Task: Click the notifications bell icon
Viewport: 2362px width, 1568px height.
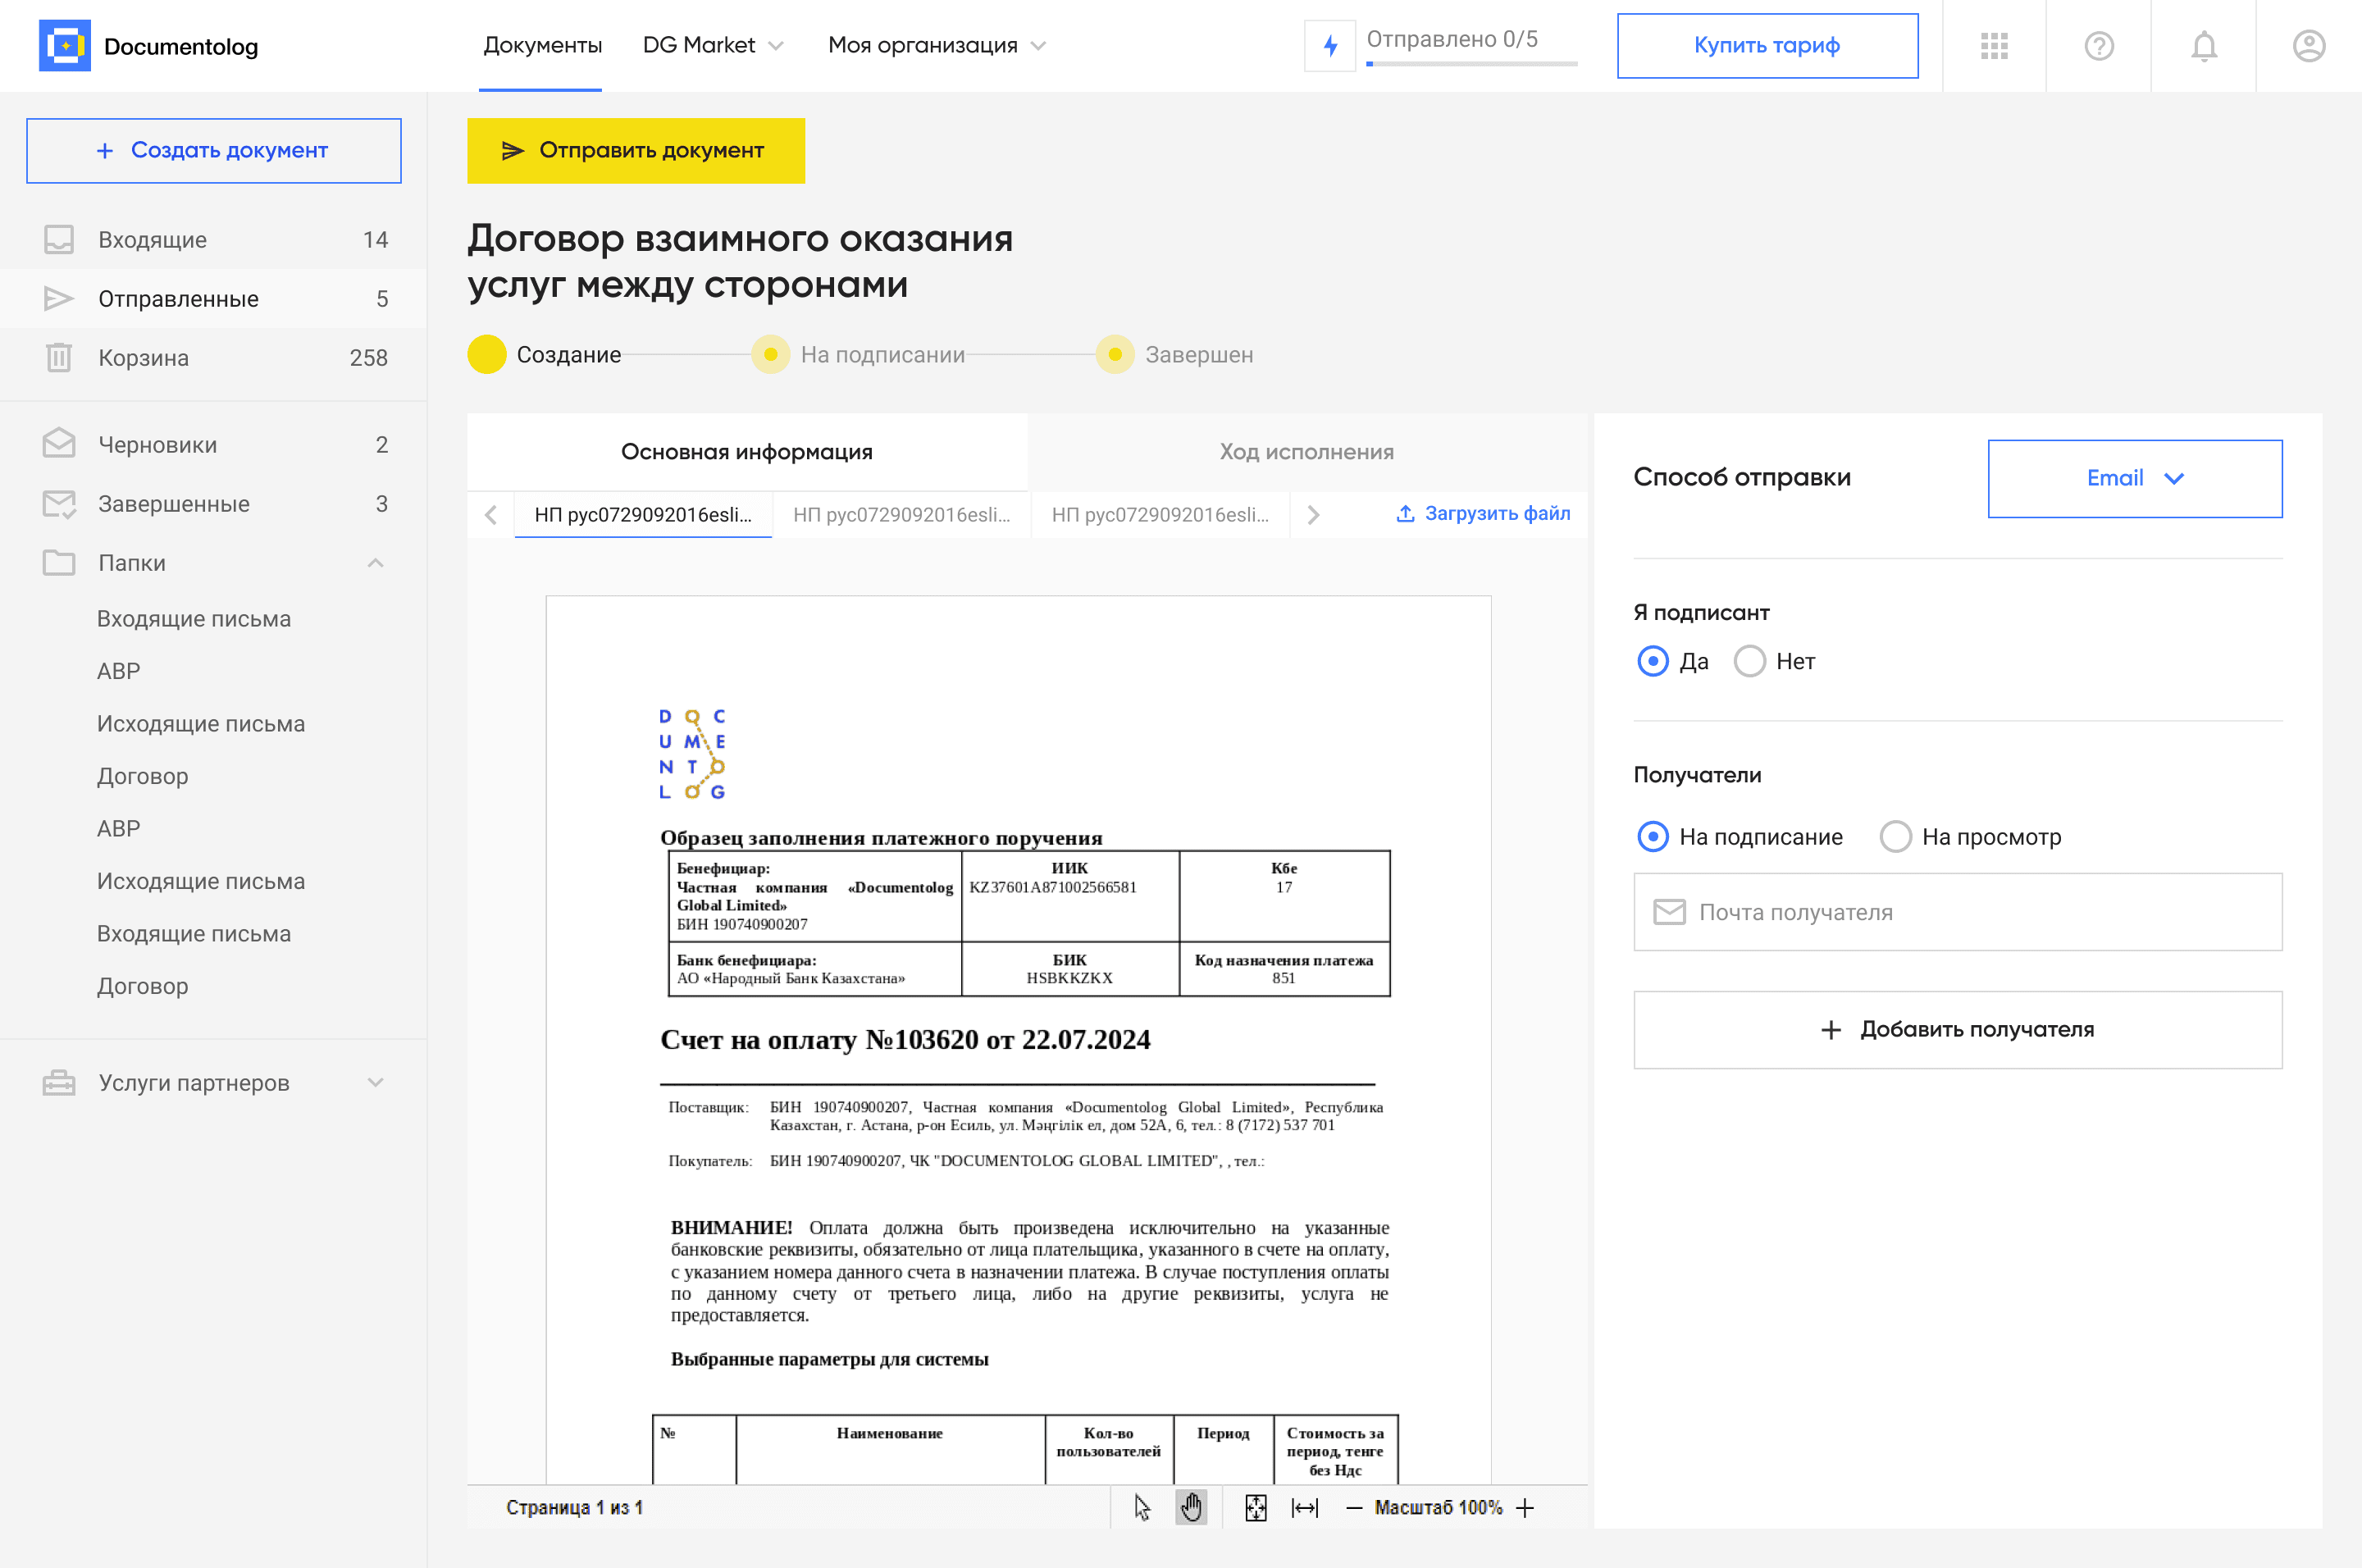Action: point(2203,46)
